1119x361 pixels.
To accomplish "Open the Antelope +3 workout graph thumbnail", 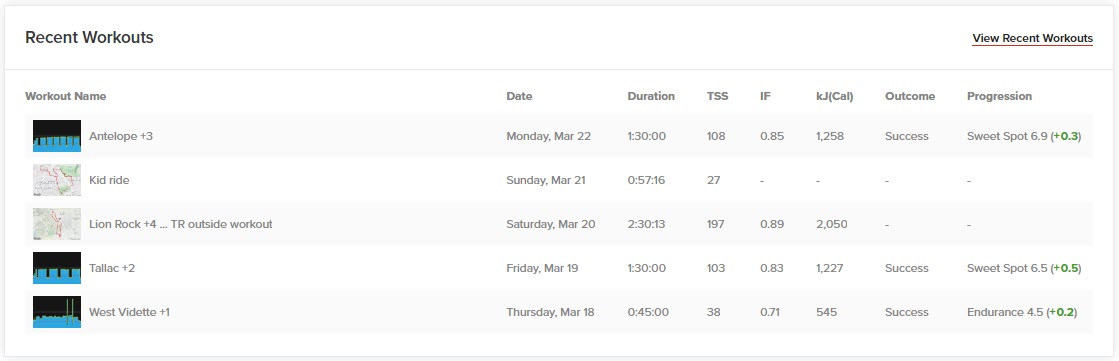I will pyautogui.click(x=56, y=136).
